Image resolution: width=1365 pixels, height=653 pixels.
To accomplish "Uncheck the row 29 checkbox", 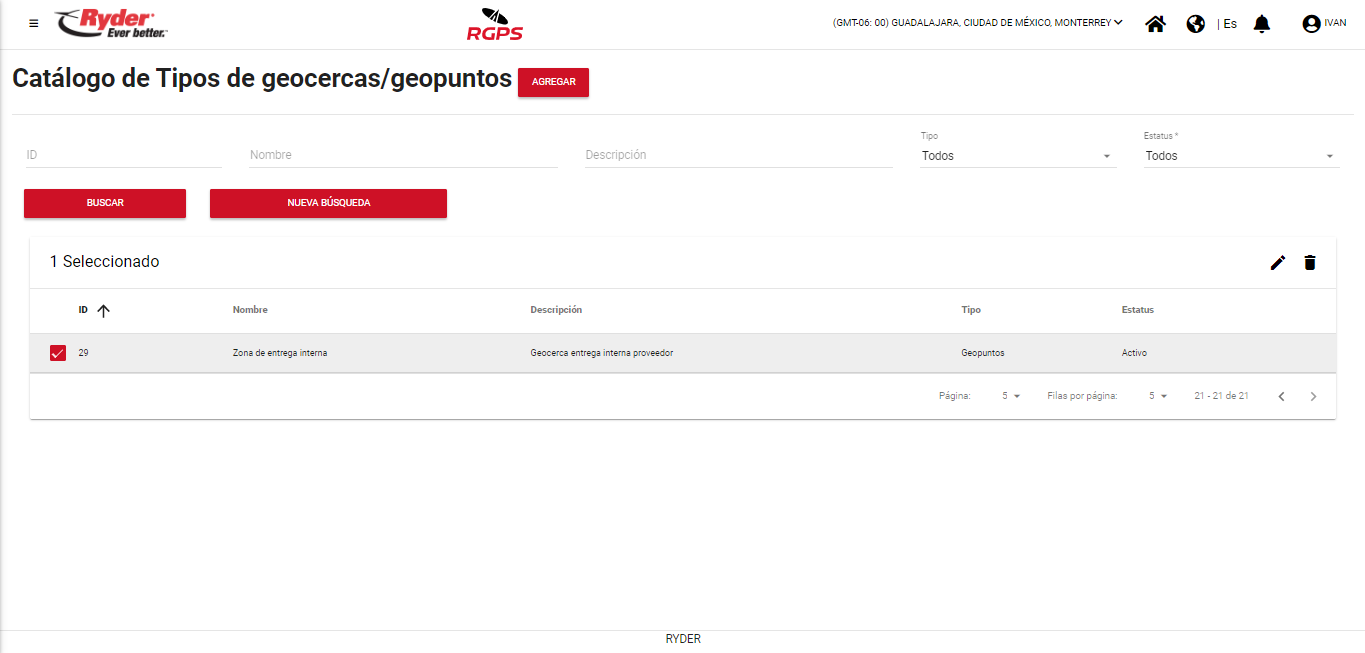I will click(x=58, y=353).
